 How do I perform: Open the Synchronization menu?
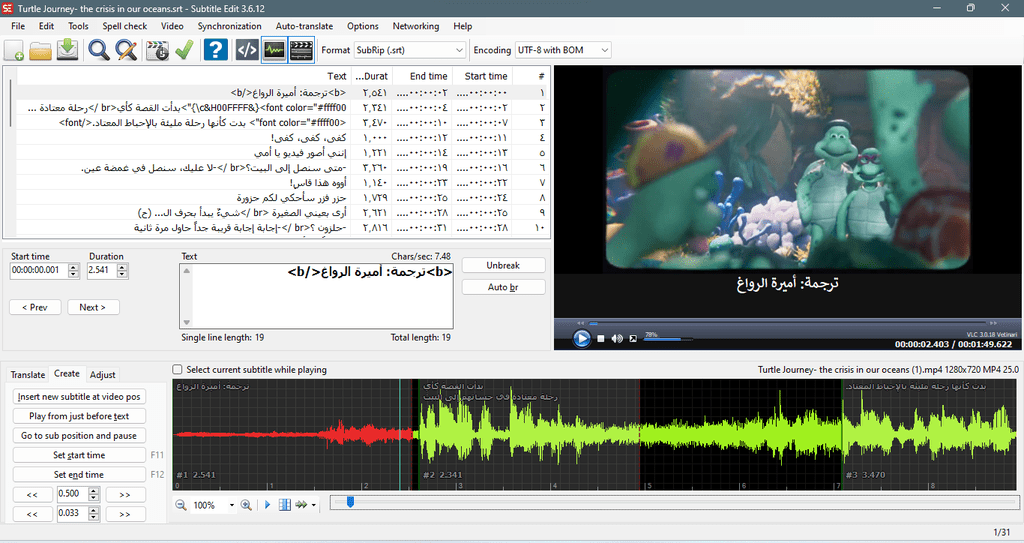229,26
